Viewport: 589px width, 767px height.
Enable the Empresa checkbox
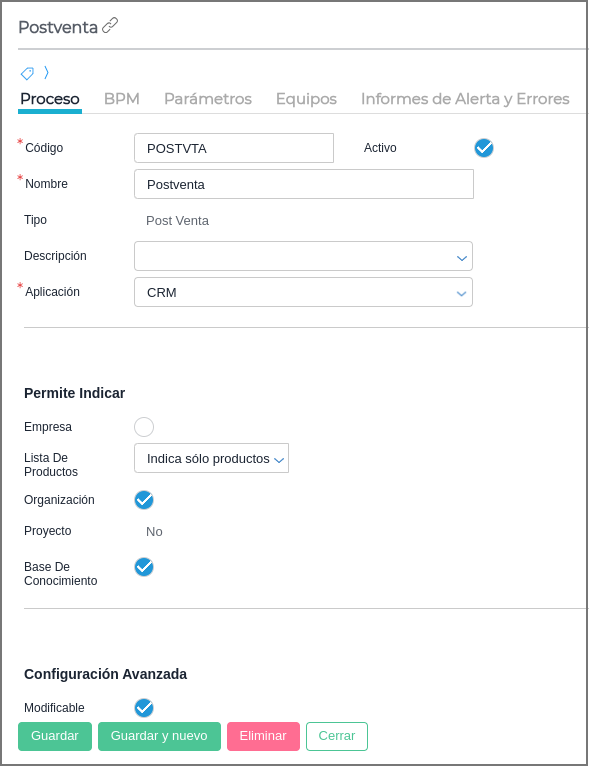point(144,427)
